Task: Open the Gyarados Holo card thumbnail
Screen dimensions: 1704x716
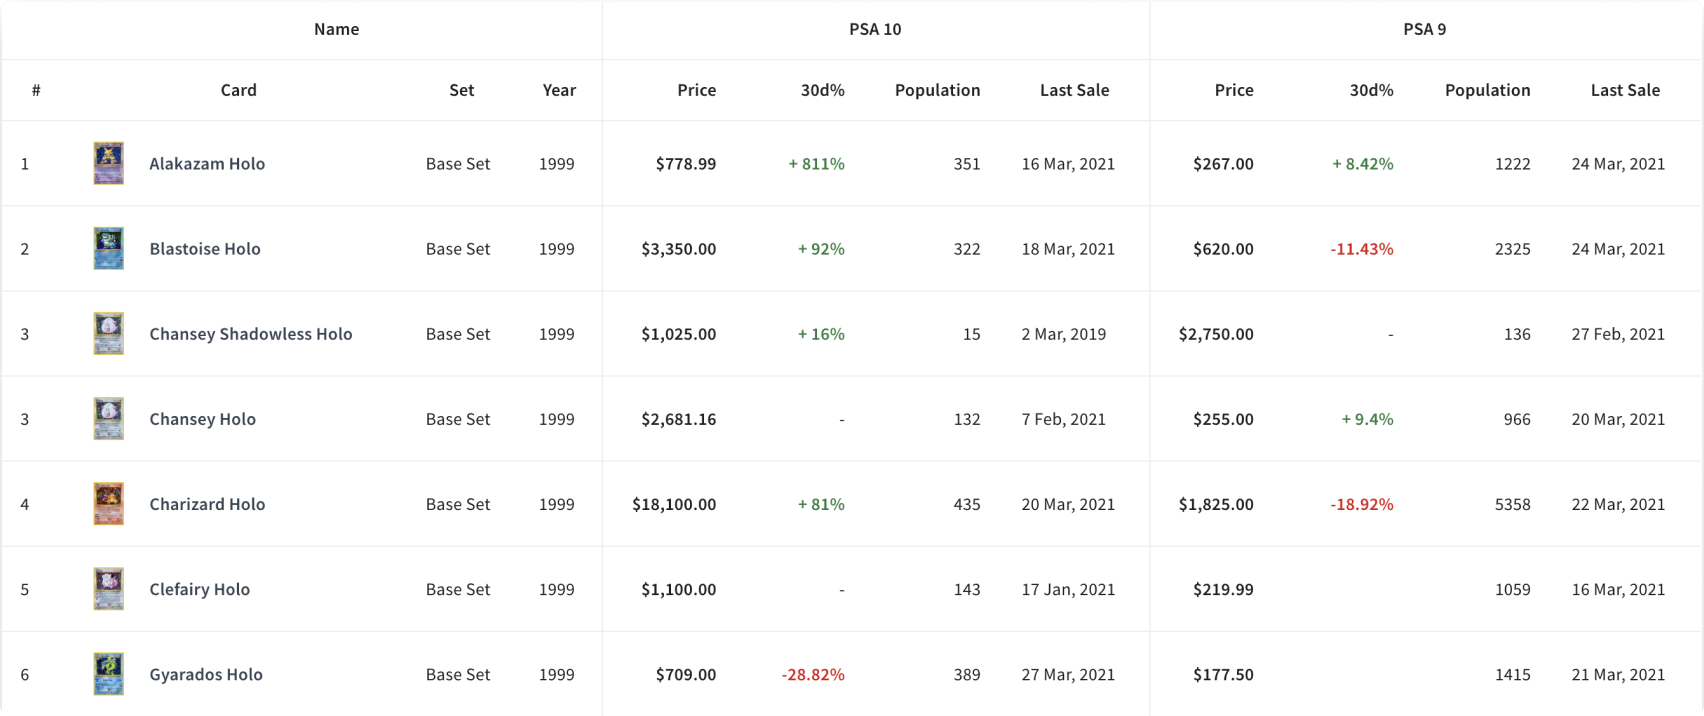Action: point(108,674)
